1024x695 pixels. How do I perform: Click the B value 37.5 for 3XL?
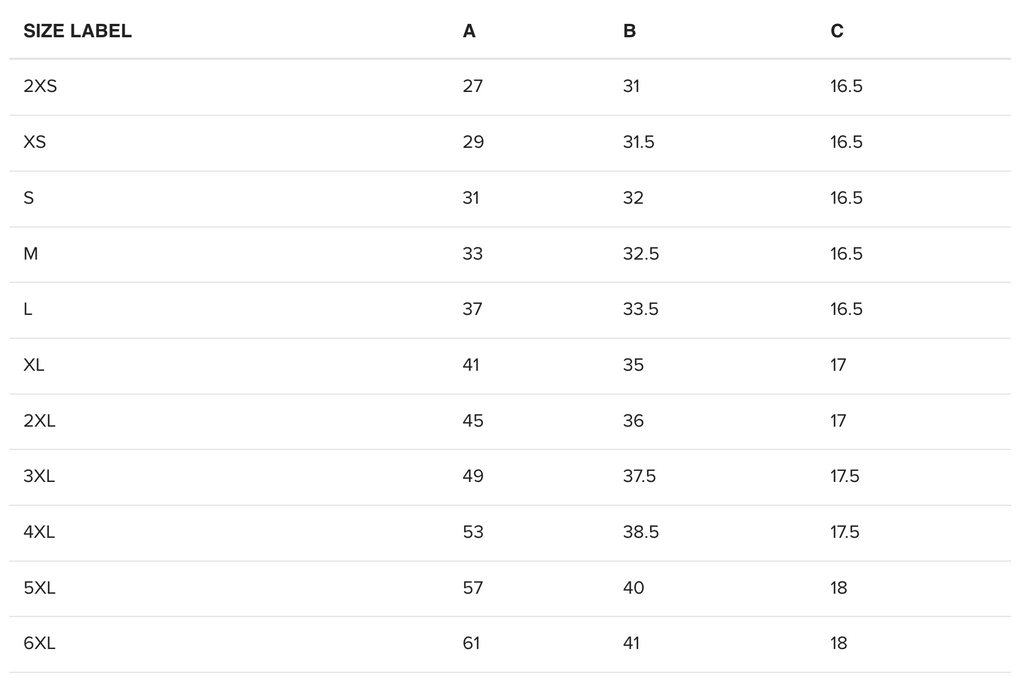click(x=639, y=476)
